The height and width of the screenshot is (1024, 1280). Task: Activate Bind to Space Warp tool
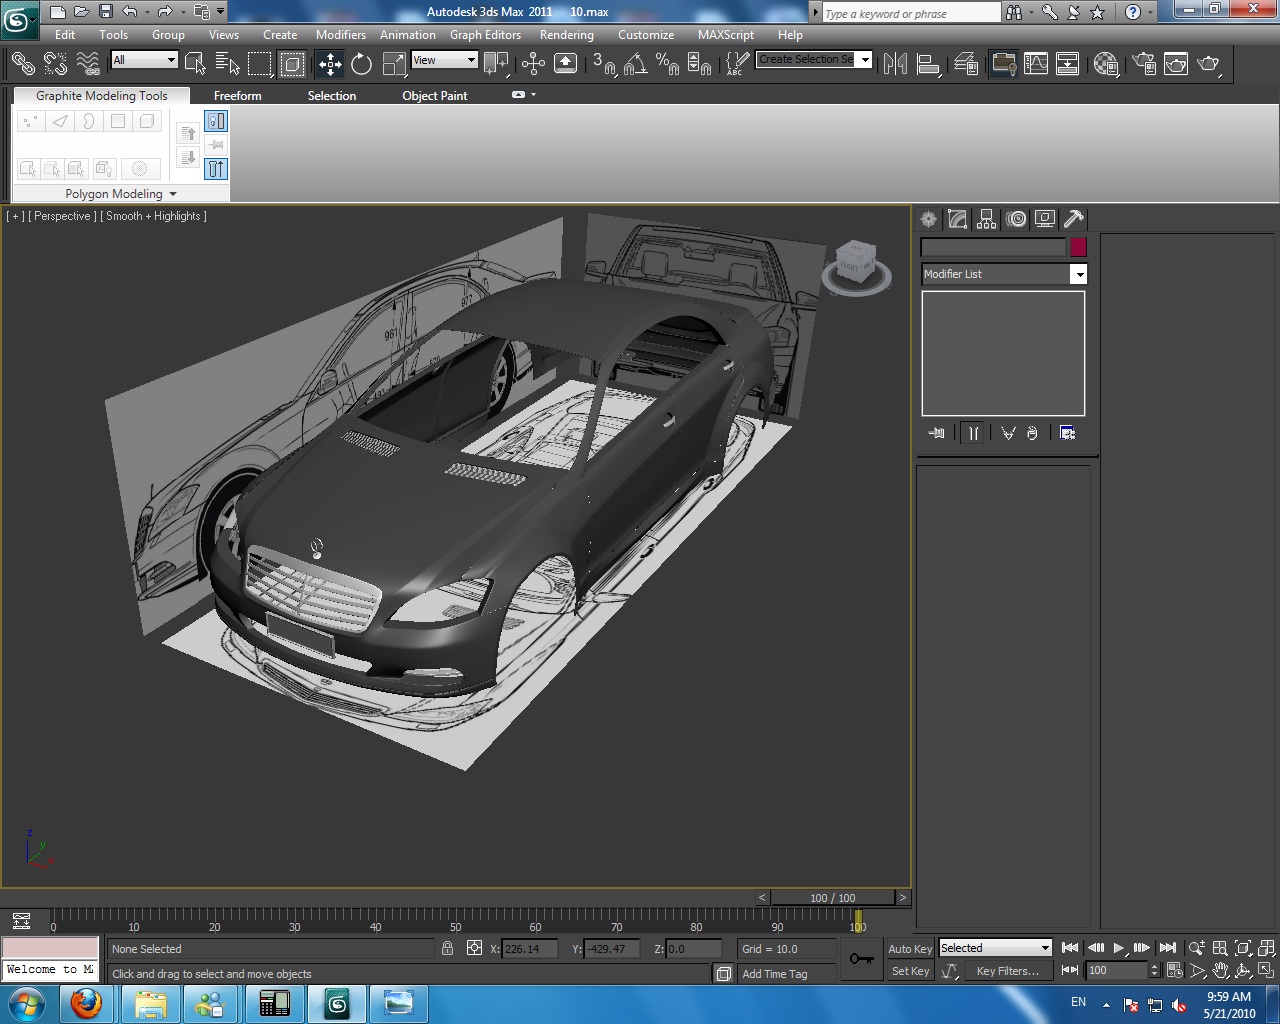tap(88, 64)
